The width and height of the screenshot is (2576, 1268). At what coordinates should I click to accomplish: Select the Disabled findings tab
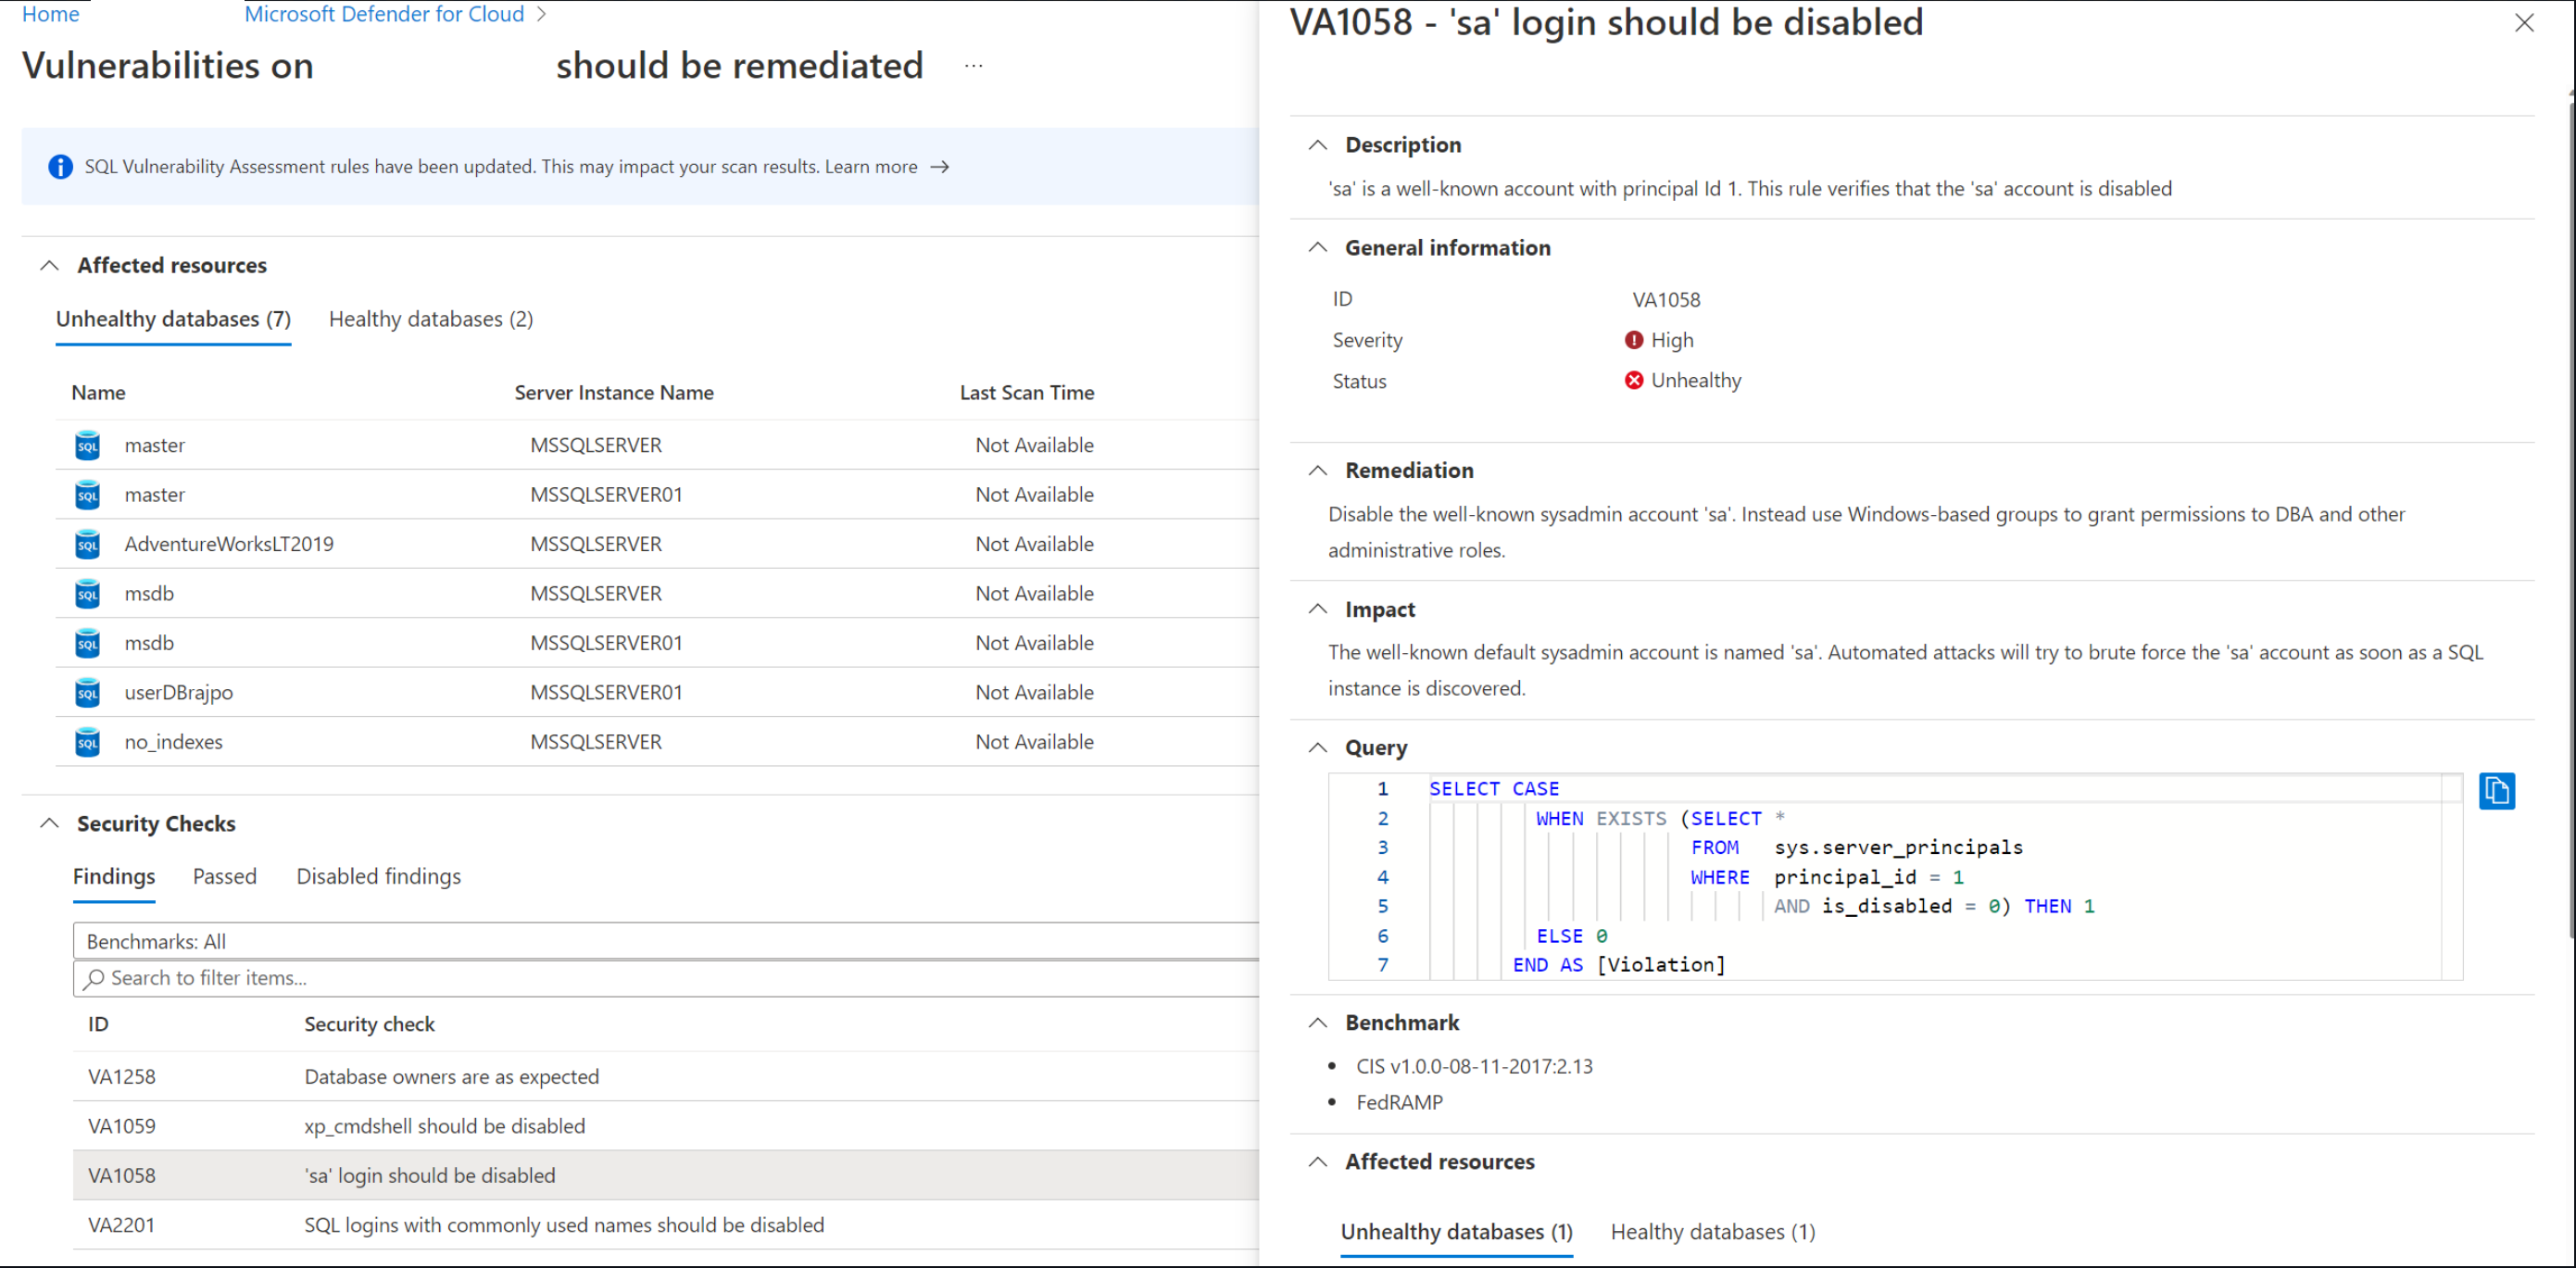click(376, 875)
